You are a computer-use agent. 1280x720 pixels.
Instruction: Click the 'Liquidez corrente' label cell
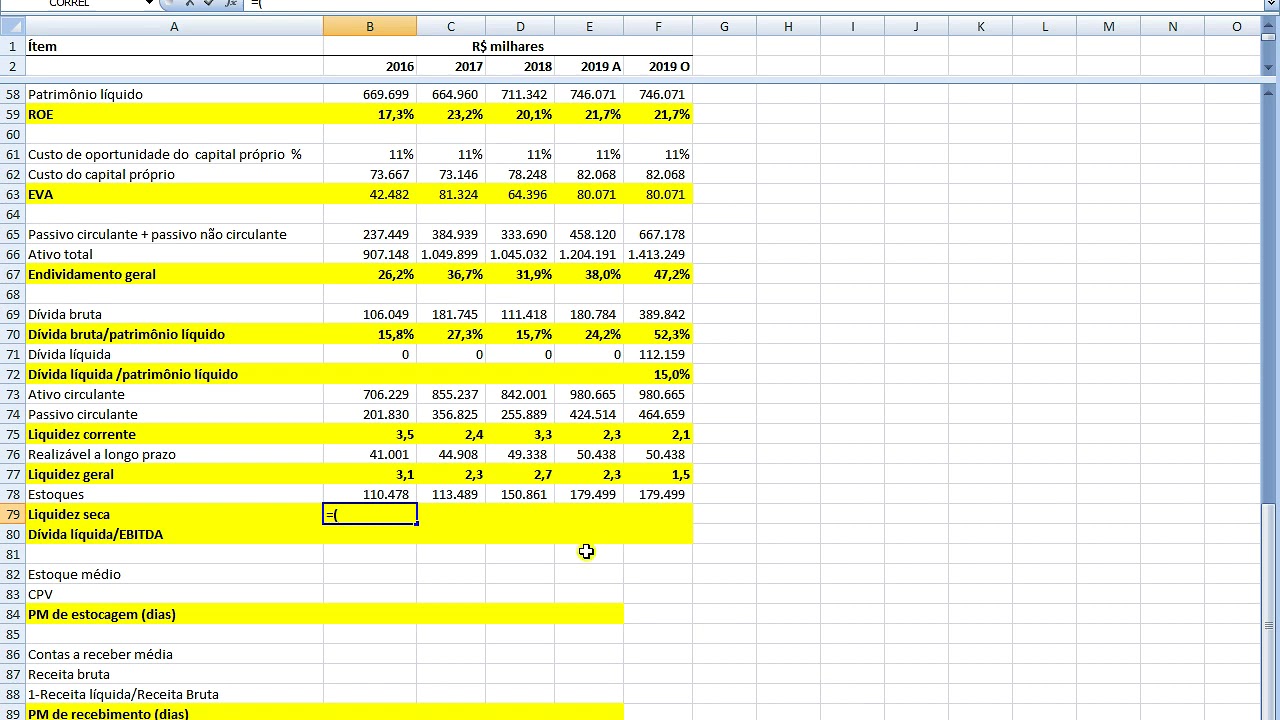(x=174, y=434)
